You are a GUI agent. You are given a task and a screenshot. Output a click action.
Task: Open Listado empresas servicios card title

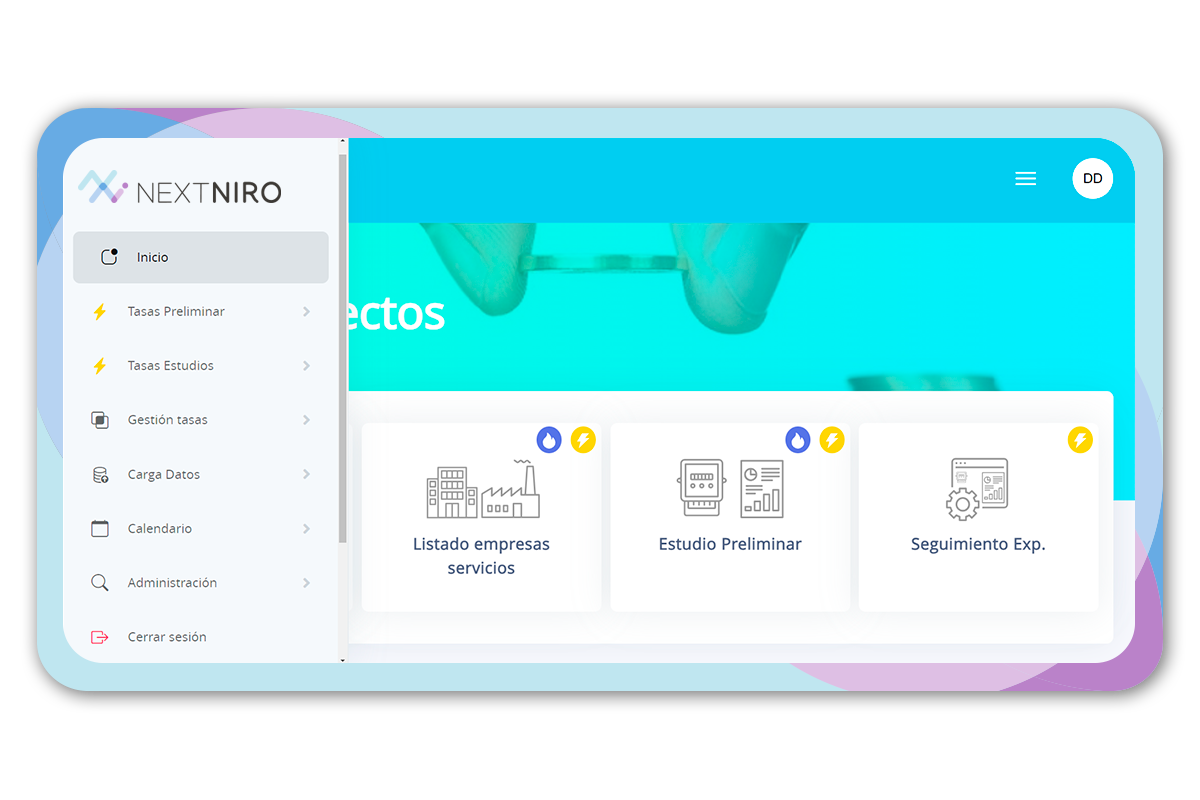481,556
